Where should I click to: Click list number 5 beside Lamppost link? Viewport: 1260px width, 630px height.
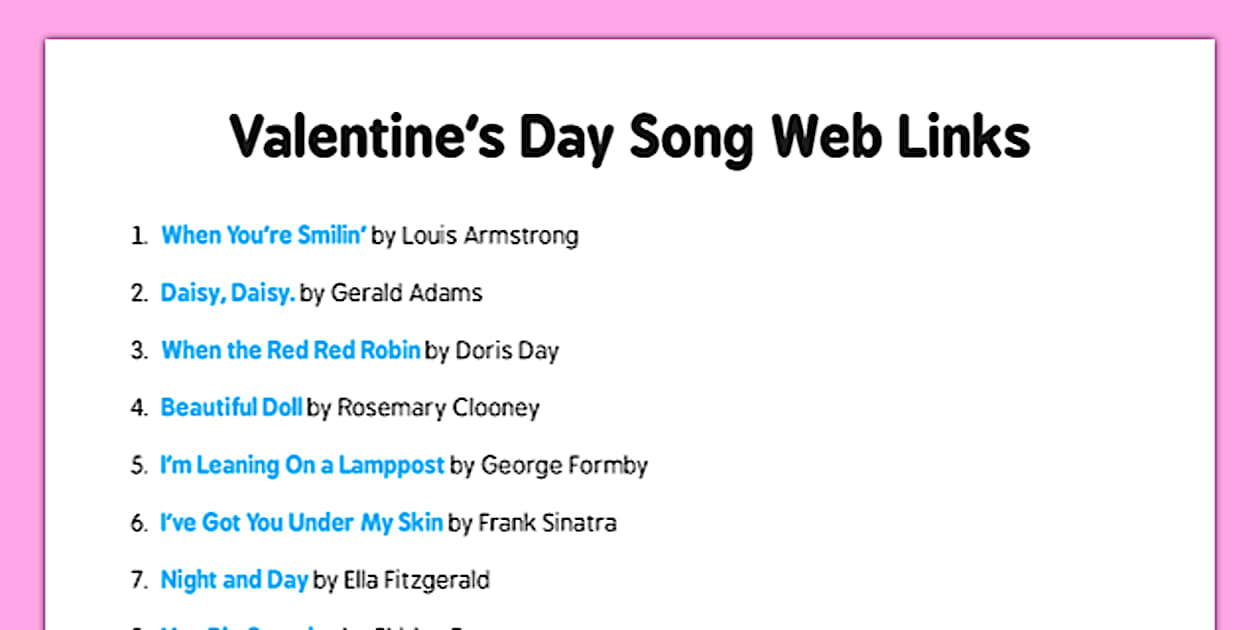tap(138, 465)
